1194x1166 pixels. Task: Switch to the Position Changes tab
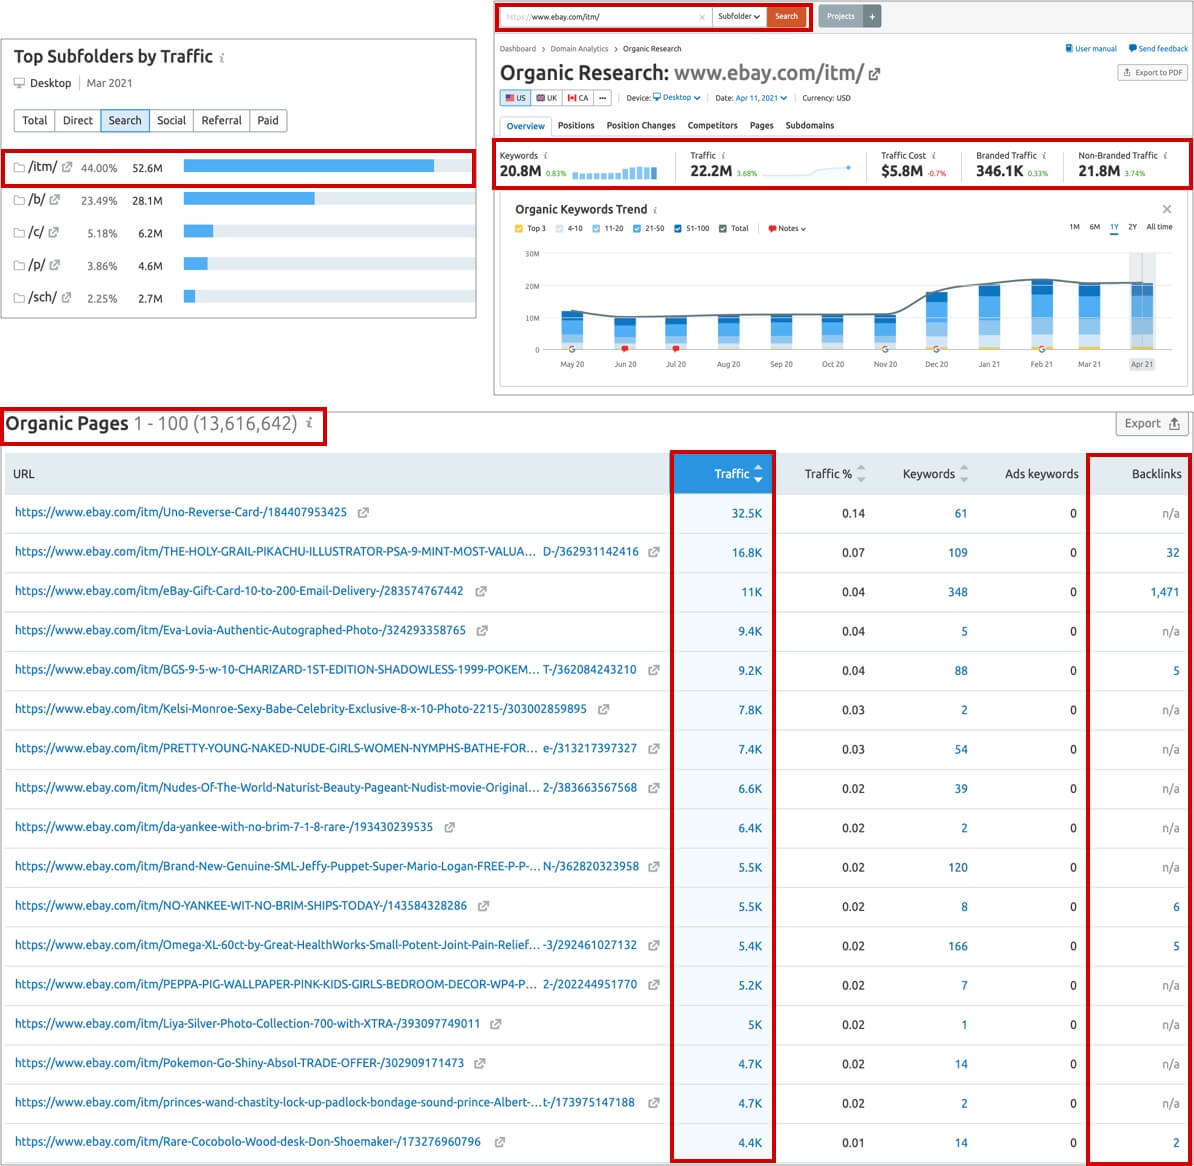640,126
